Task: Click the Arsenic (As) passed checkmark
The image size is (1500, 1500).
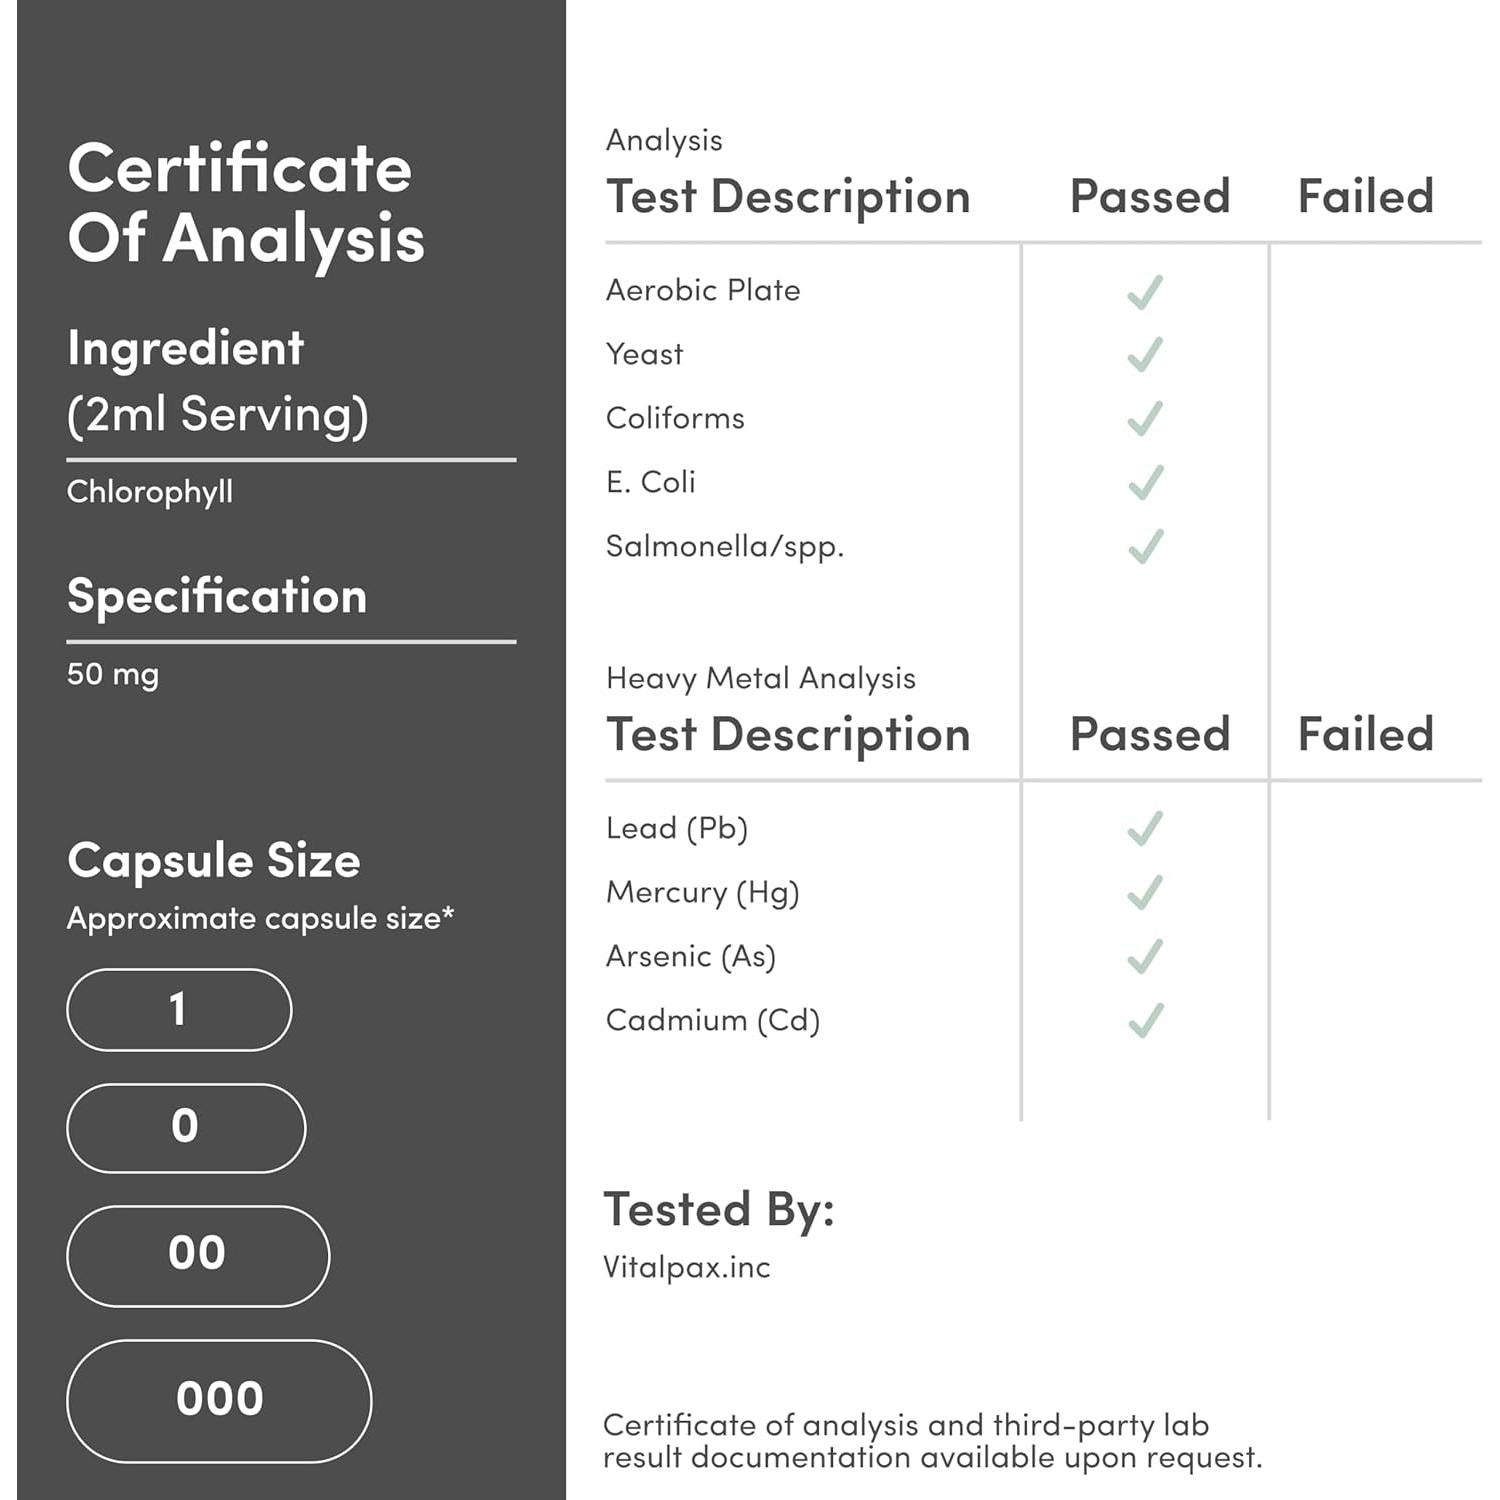Action: [x=1145, y=957]
